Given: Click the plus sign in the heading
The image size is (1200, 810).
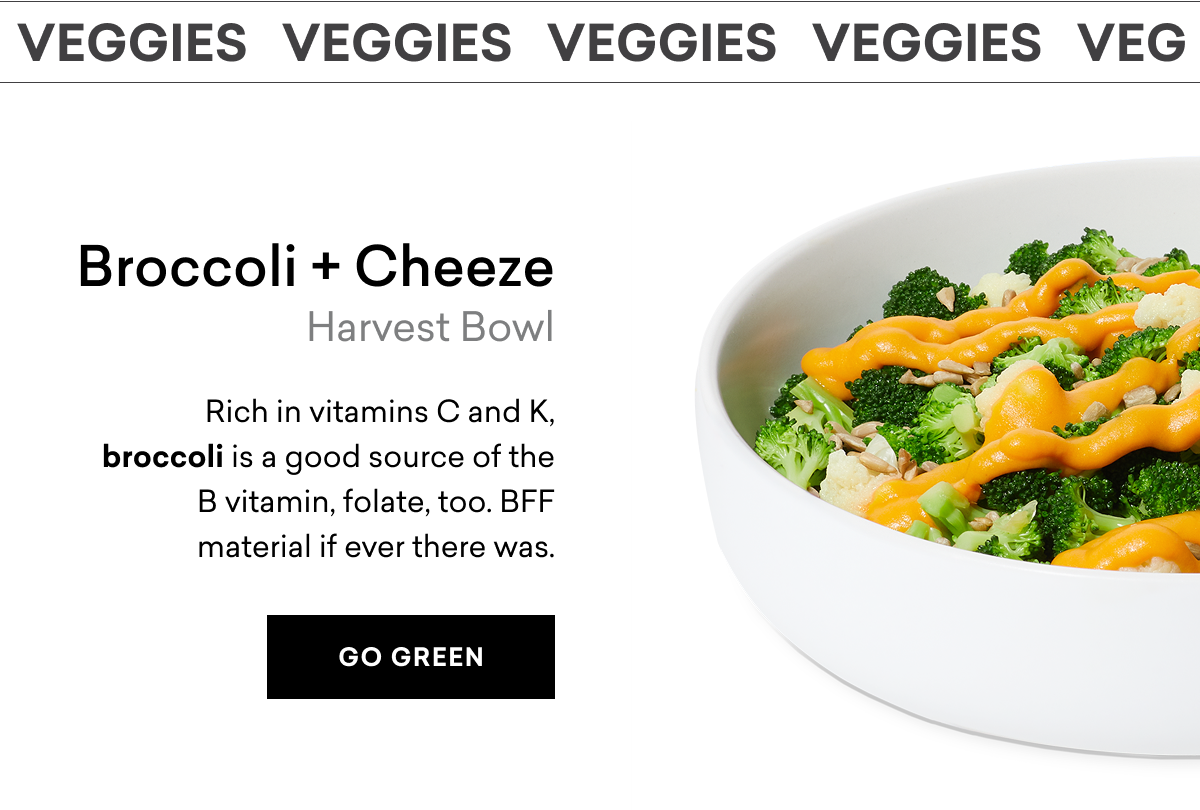Looking at the screenshot, I should pyautogui.click(x=323, y=268).
